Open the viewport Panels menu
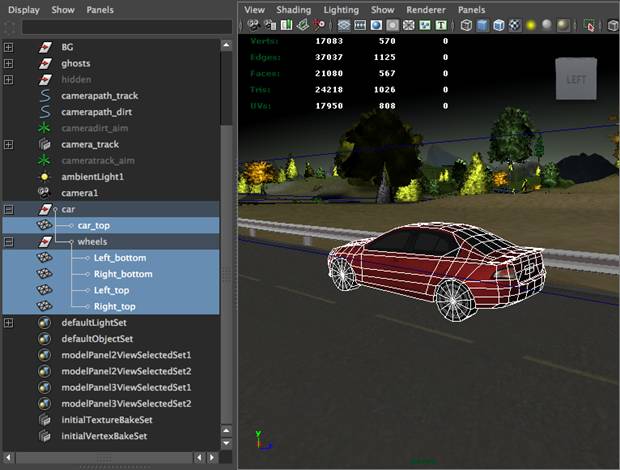The image size is (620, 470). [472, 10]
